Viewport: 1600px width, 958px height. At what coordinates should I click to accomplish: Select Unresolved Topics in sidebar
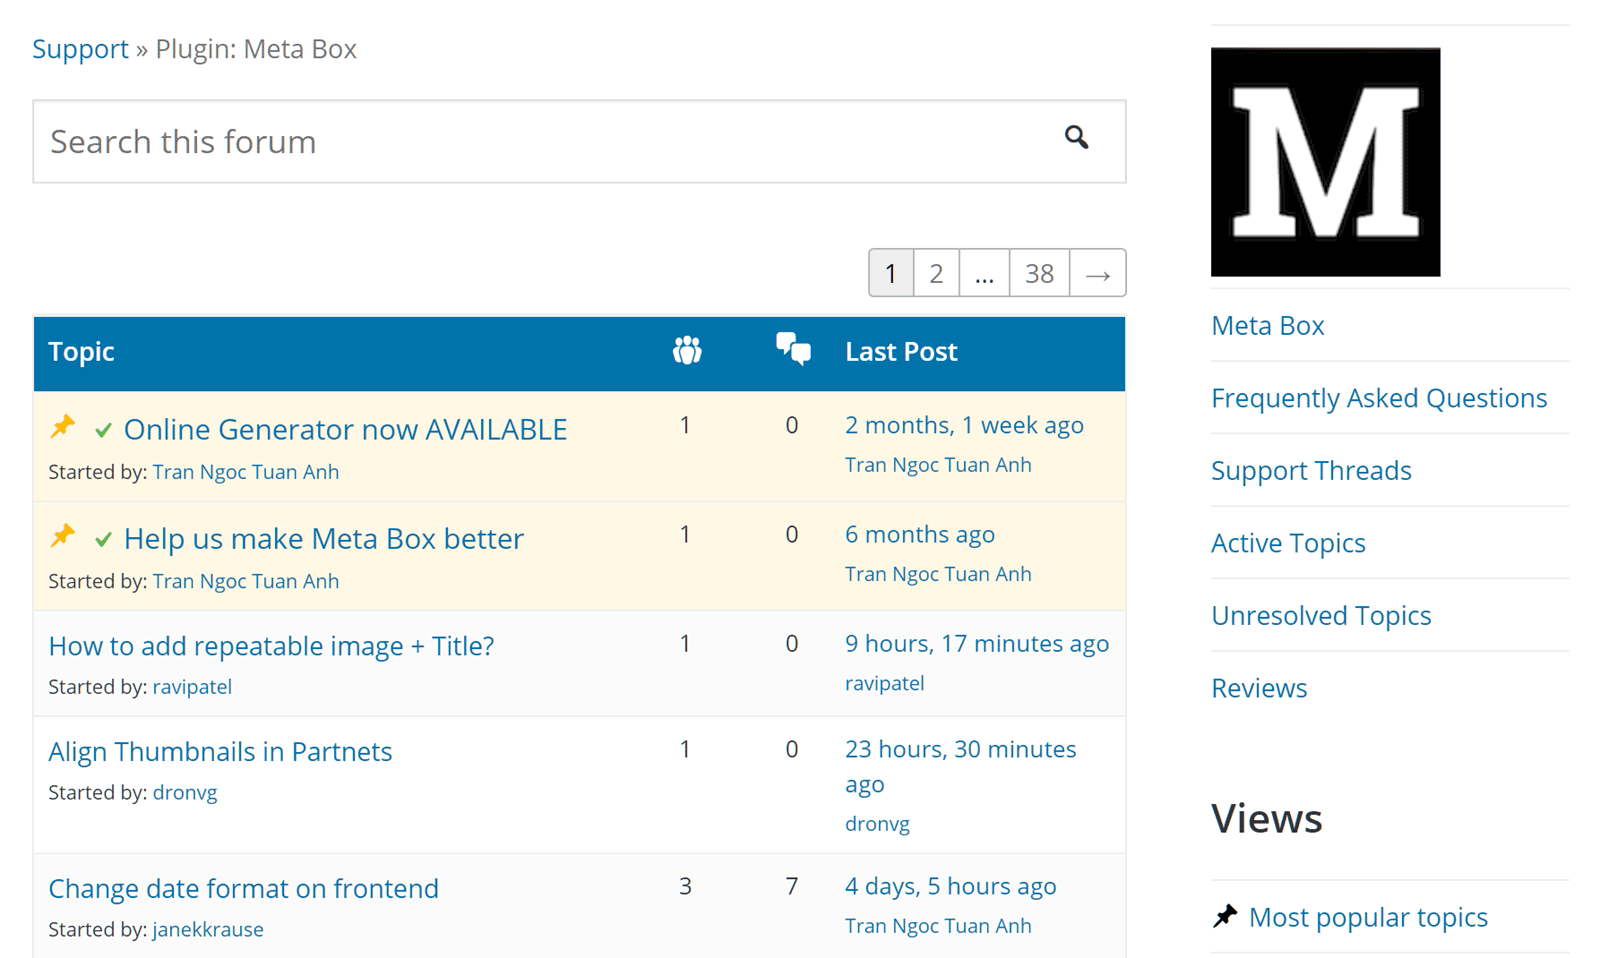tap(1321, 616)
